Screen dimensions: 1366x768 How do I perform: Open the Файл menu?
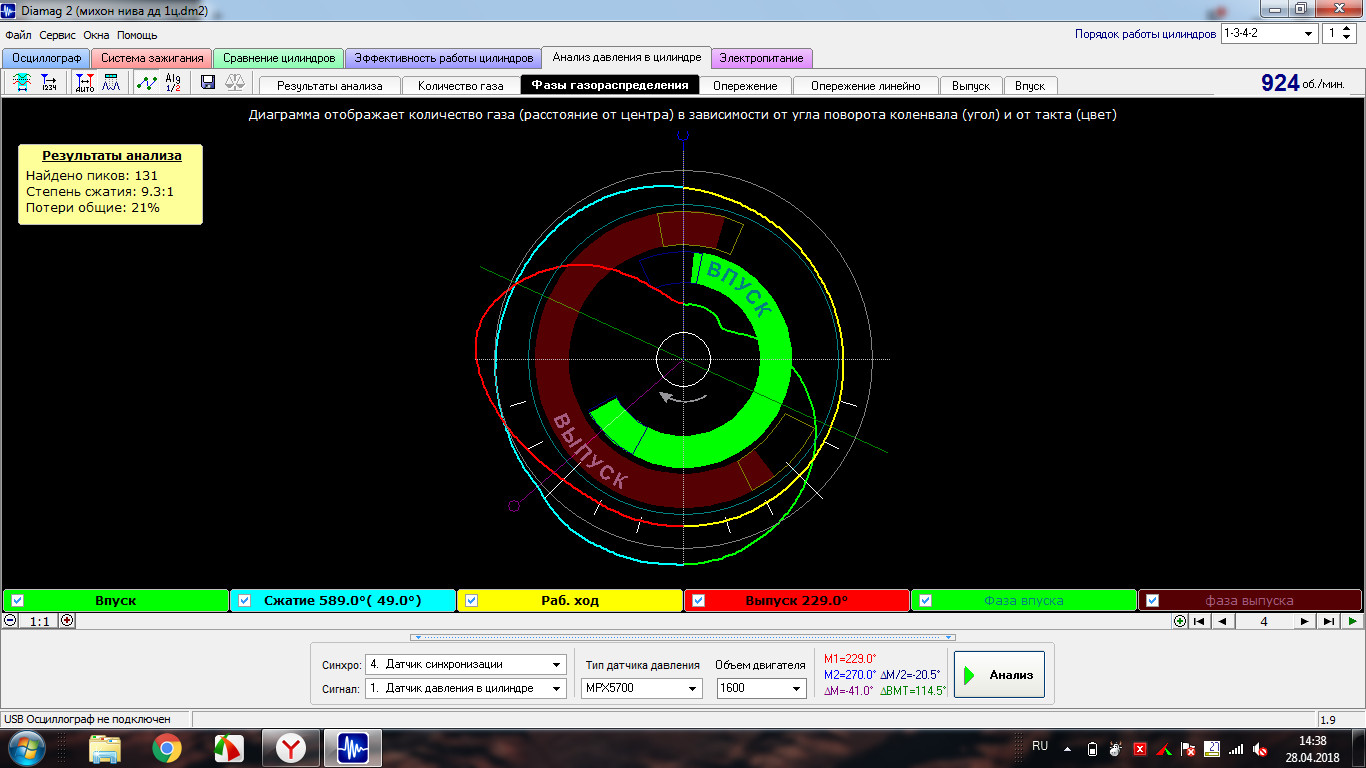coord(19,35)
